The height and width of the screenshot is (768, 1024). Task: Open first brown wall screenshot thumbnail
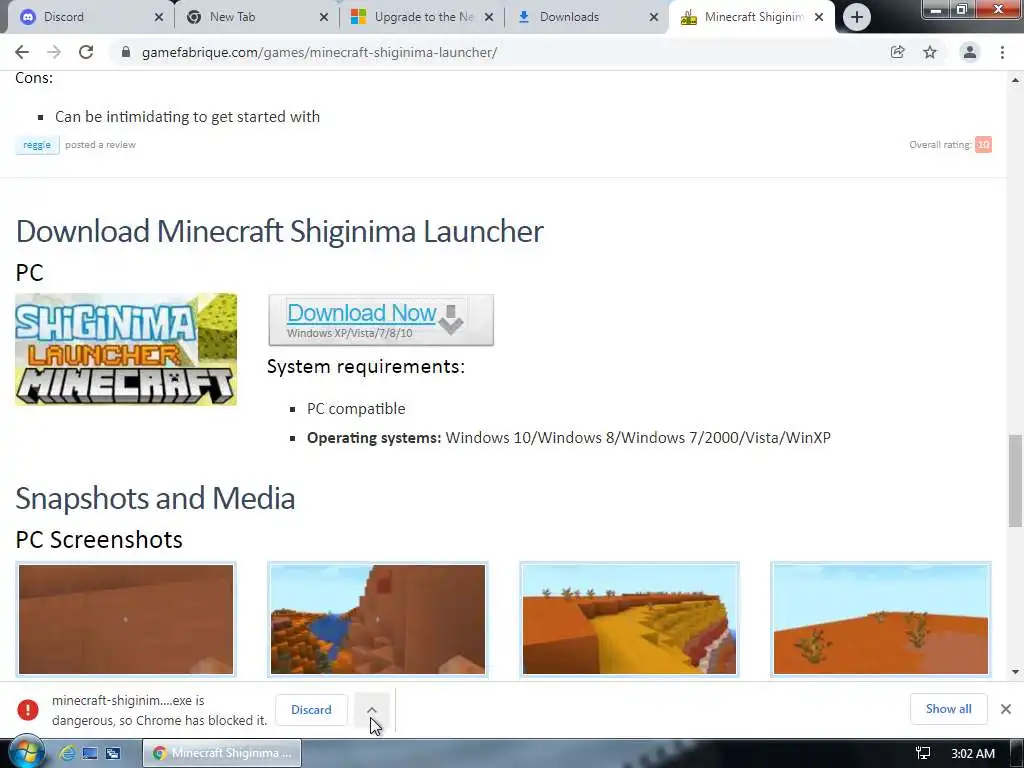pyautogui.click(x=126, y=619)
